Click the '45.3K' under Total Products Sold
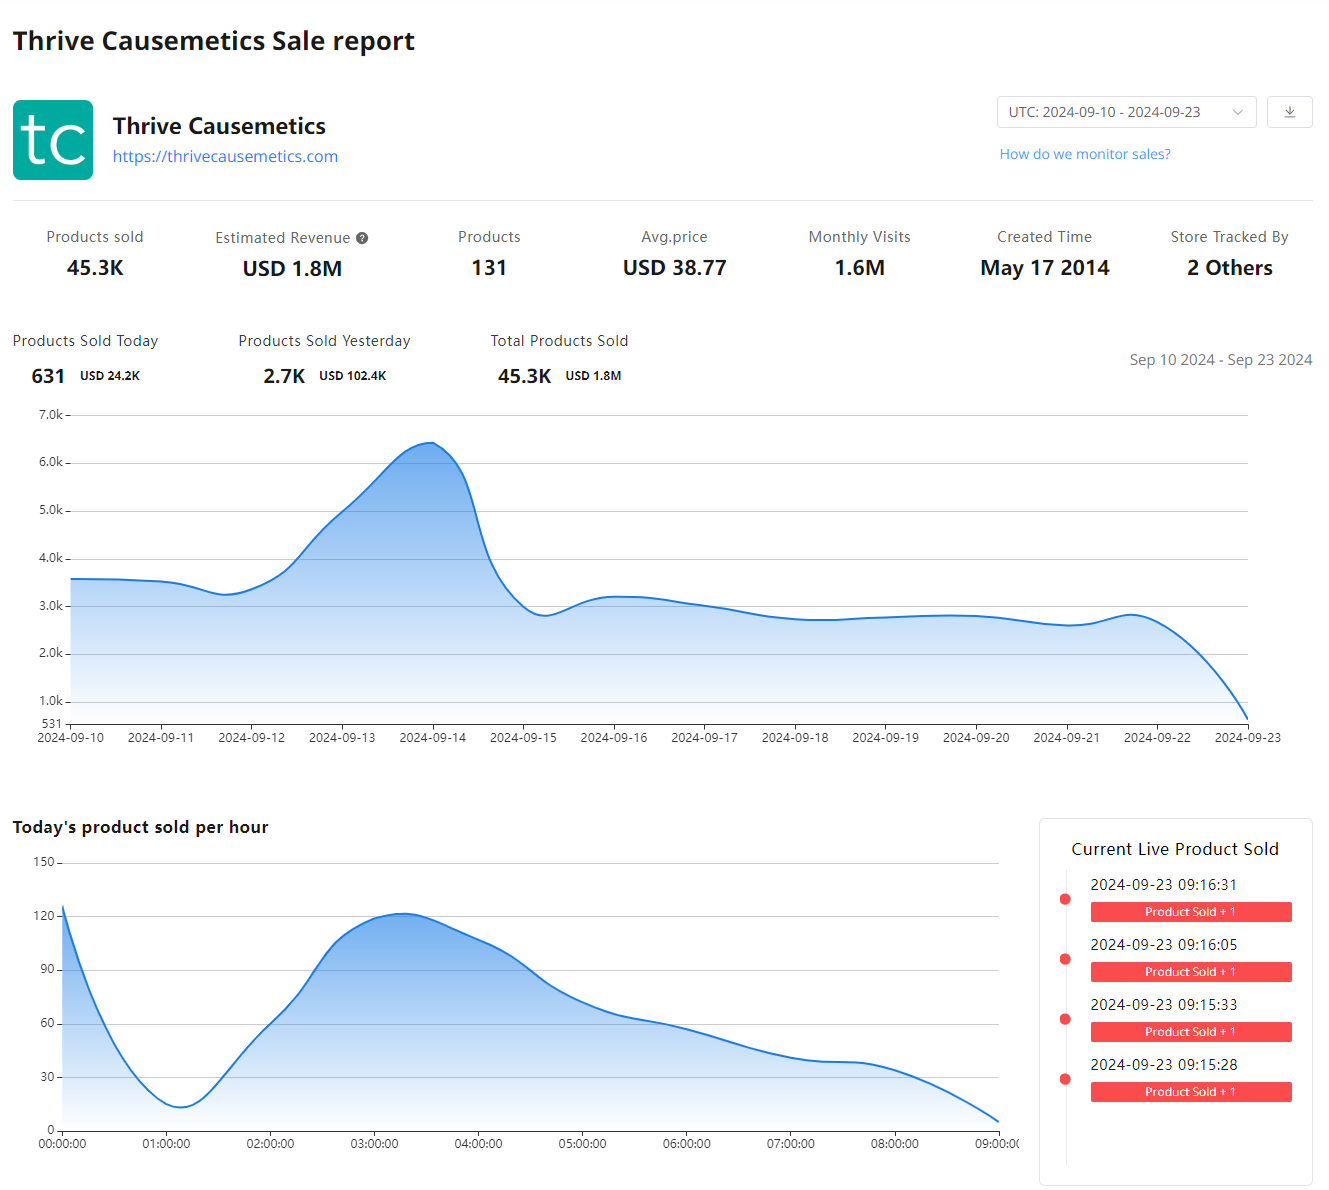Screen dimensions: 1329x1190 click(x=524, y=376)
